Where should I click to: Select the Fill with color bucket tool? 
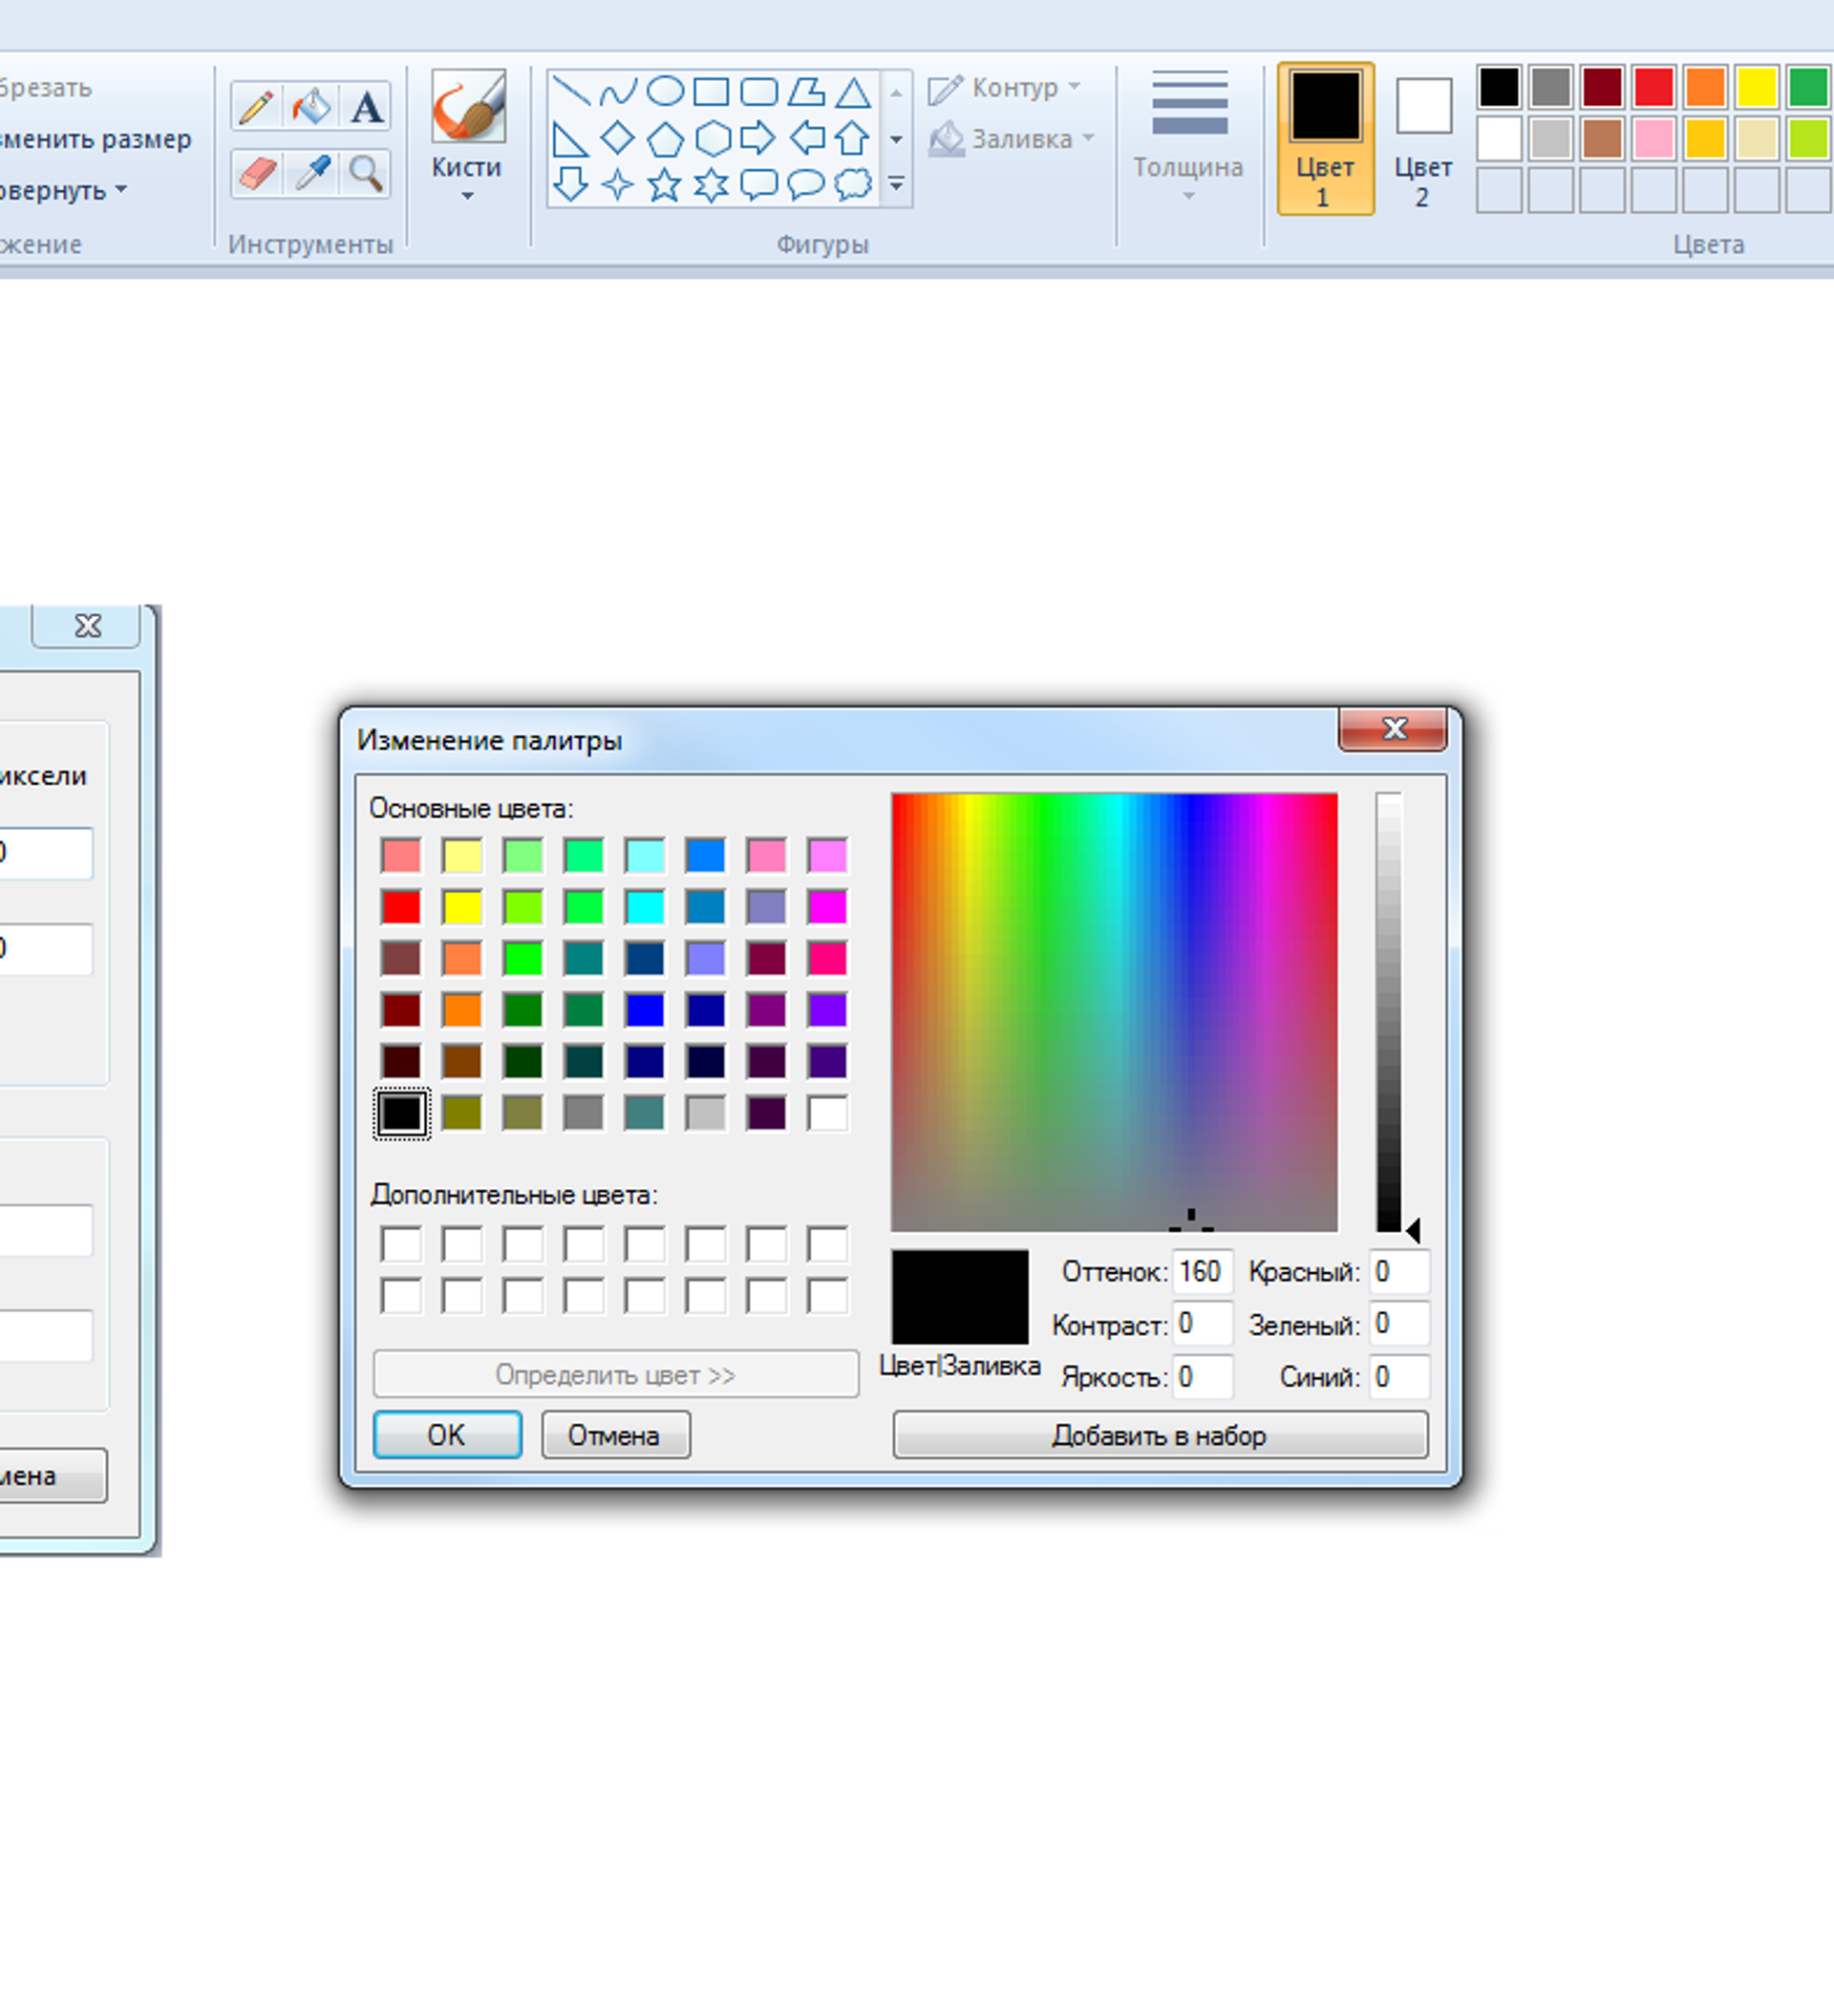[312, 106]
